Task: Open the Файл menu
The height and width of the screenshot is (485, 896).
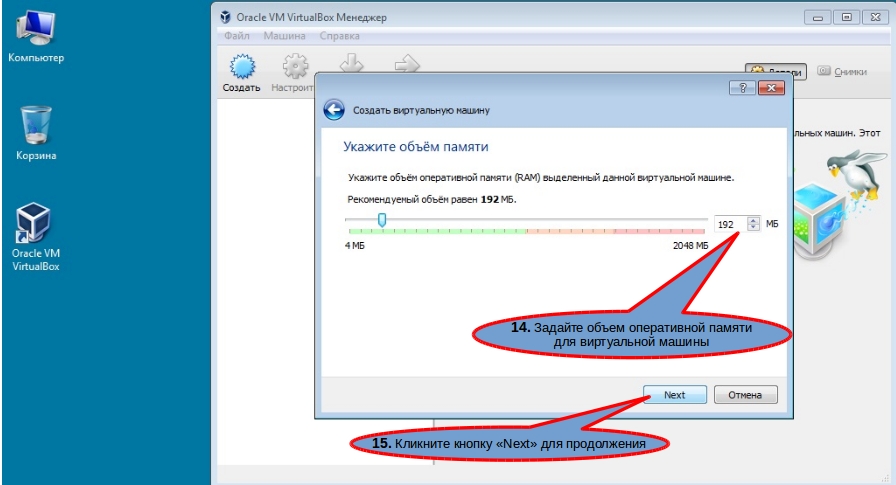Action: click(x=237, y=35)
